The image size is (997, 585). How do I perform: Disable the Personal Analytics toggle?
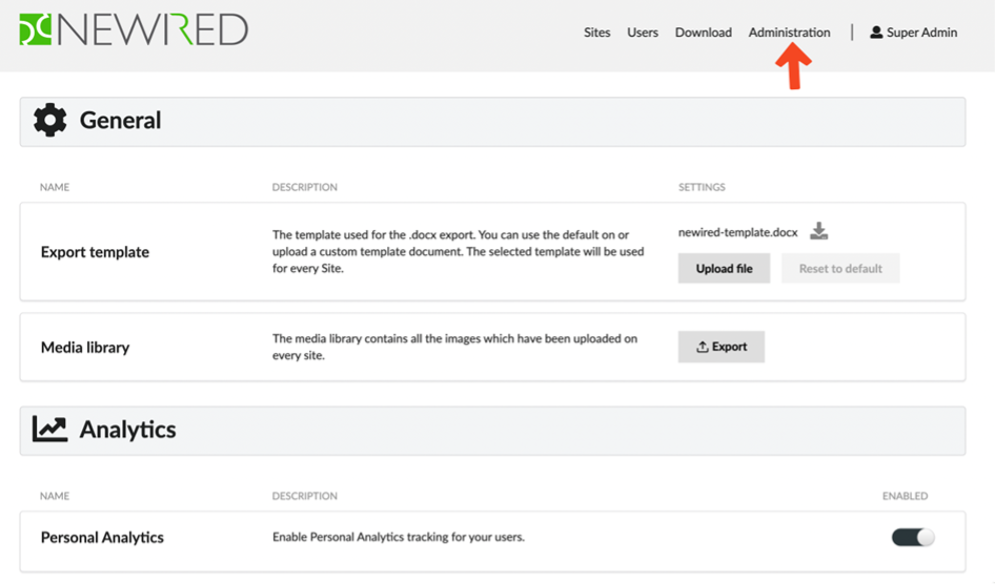pos(913,537)
